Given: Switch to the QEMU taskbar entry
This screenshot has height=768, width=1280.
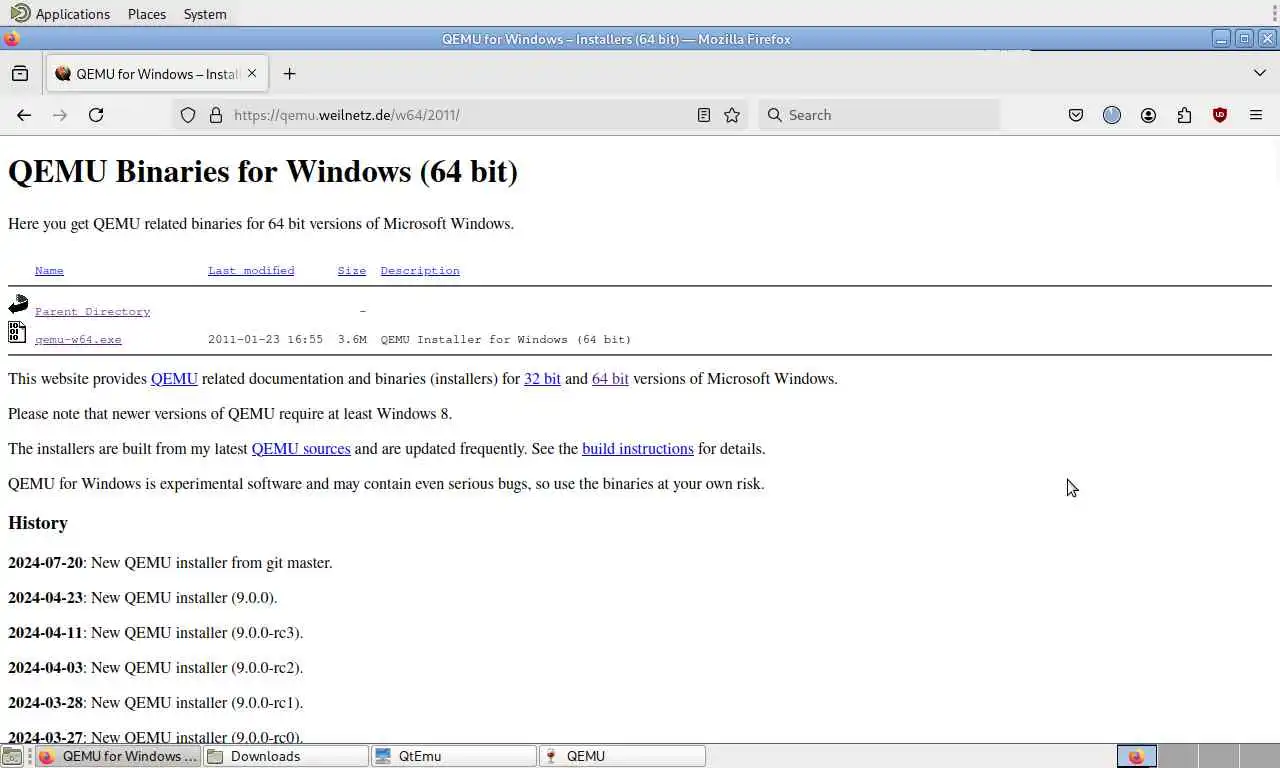Looking at the screenshot, I should 622,756.
